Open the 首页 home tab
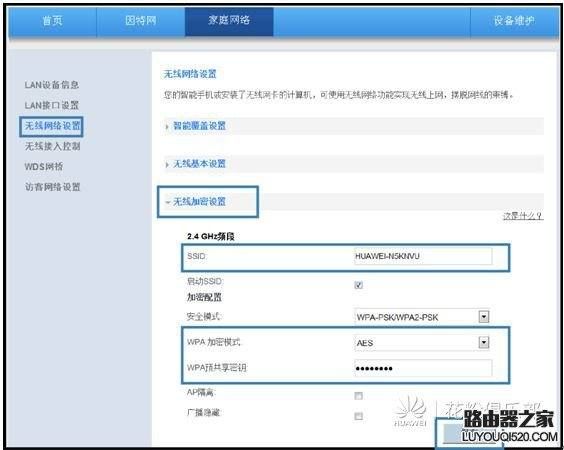Screen dimensions: 564x450 53,21
